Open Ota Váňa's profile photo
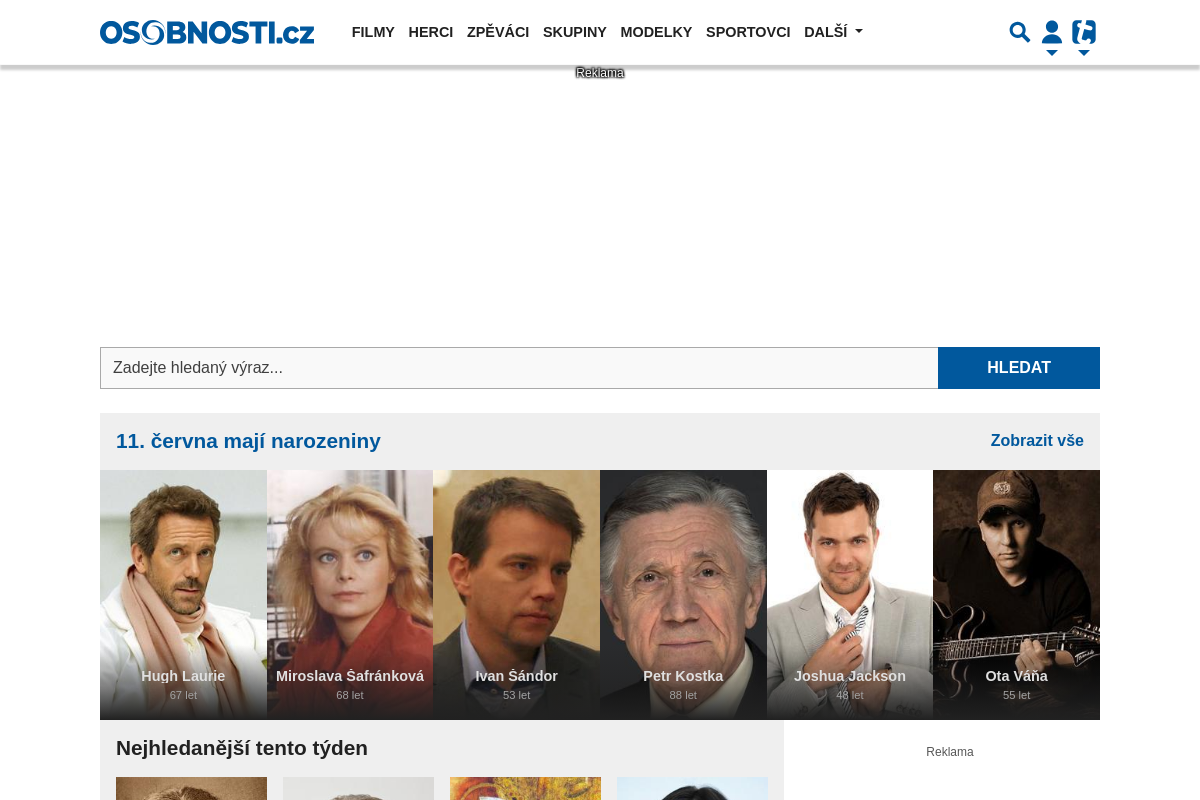This screenshot has width=1200, height=800. tap(1017, 595)
